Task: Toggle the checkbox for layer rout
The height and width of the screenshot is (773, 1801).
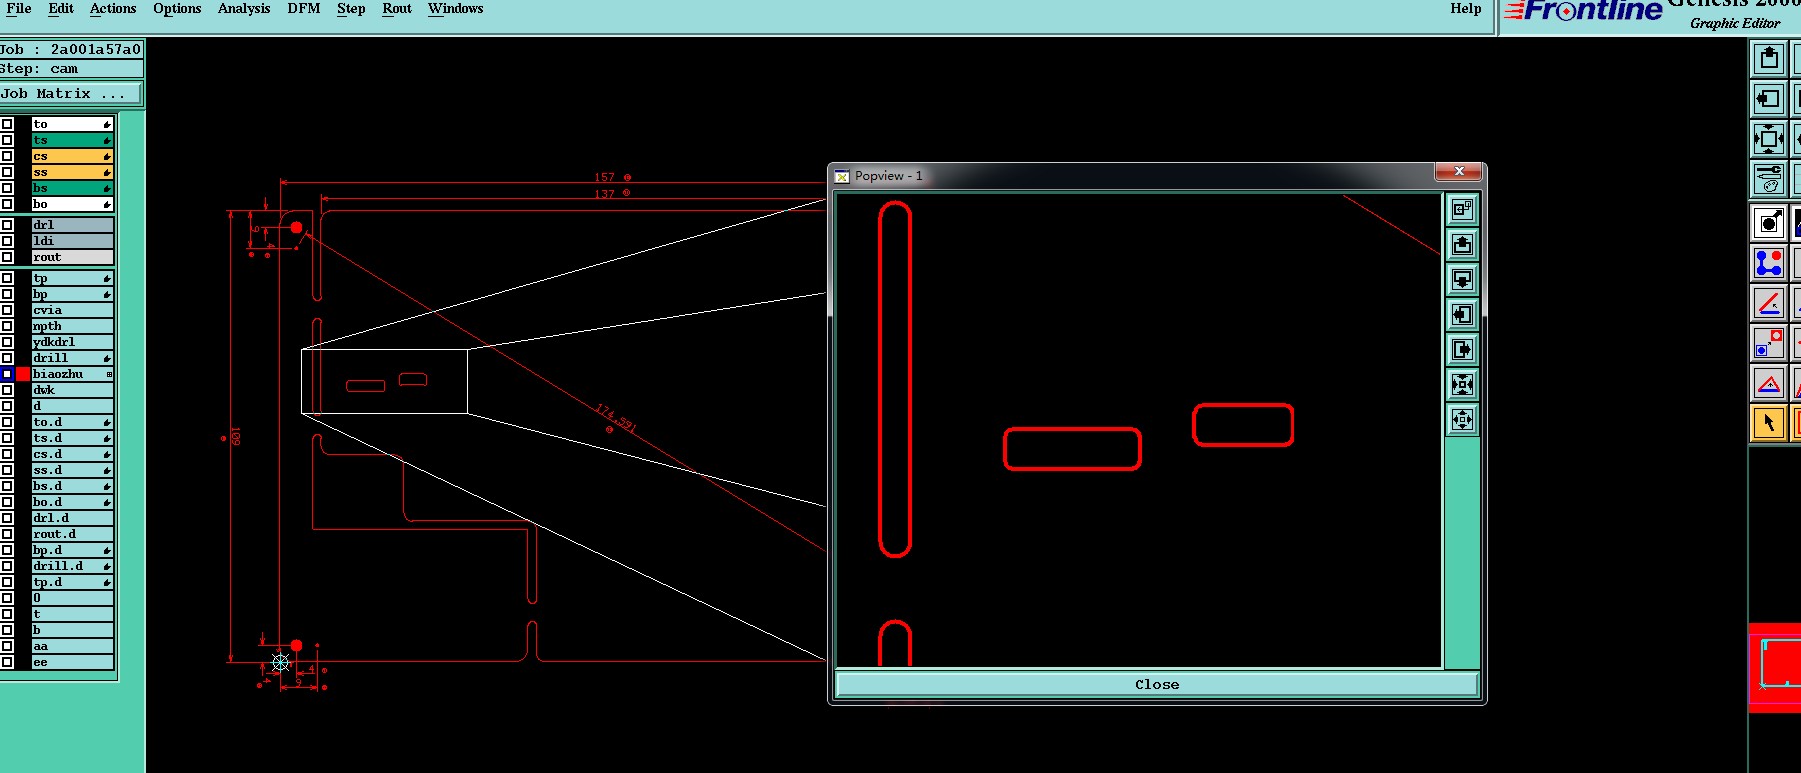Action: tap(7, 257)
